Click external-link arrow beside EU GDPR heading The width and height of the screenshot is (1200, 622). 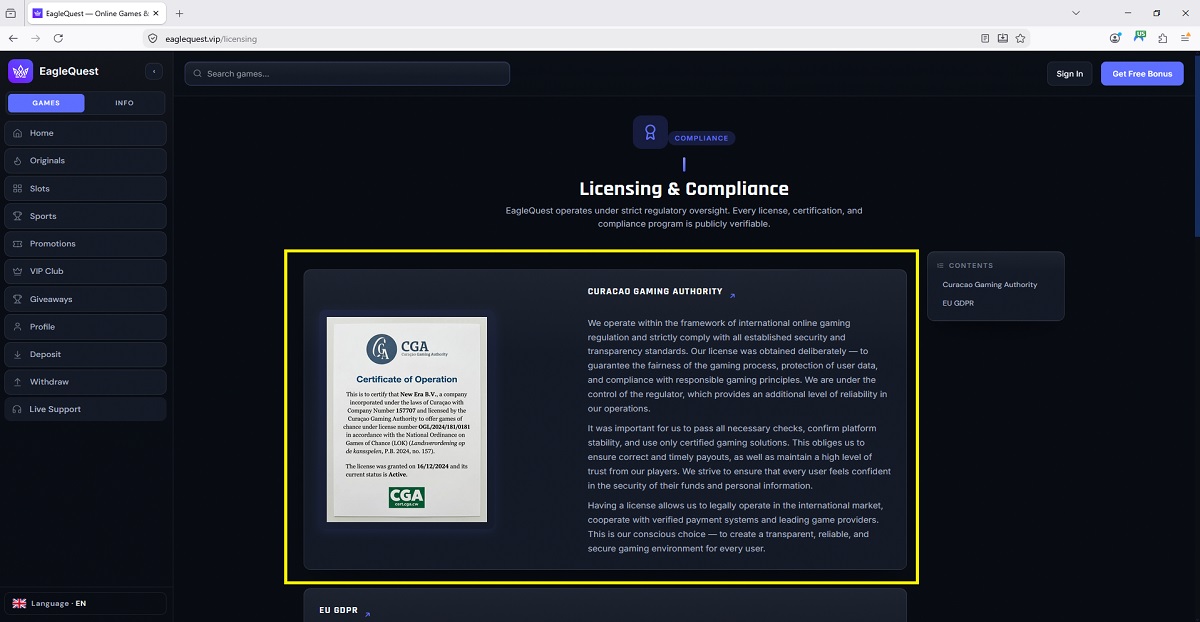pos(368,614)
